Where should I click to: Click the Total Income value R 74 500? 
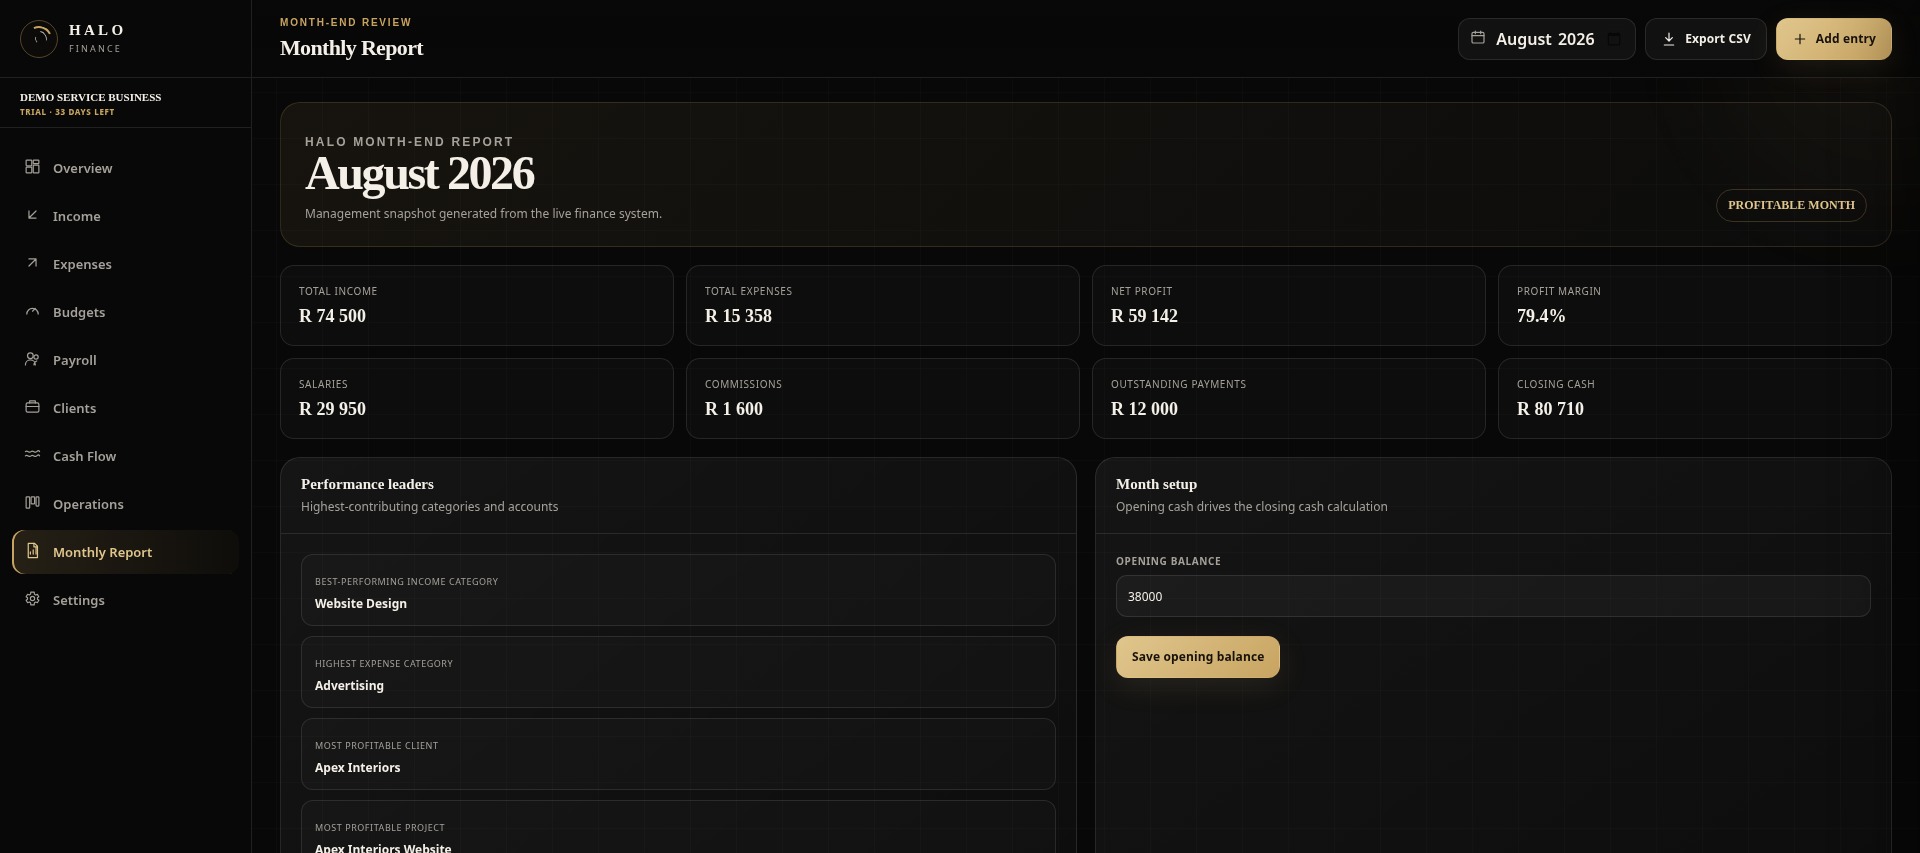[332, 316]
